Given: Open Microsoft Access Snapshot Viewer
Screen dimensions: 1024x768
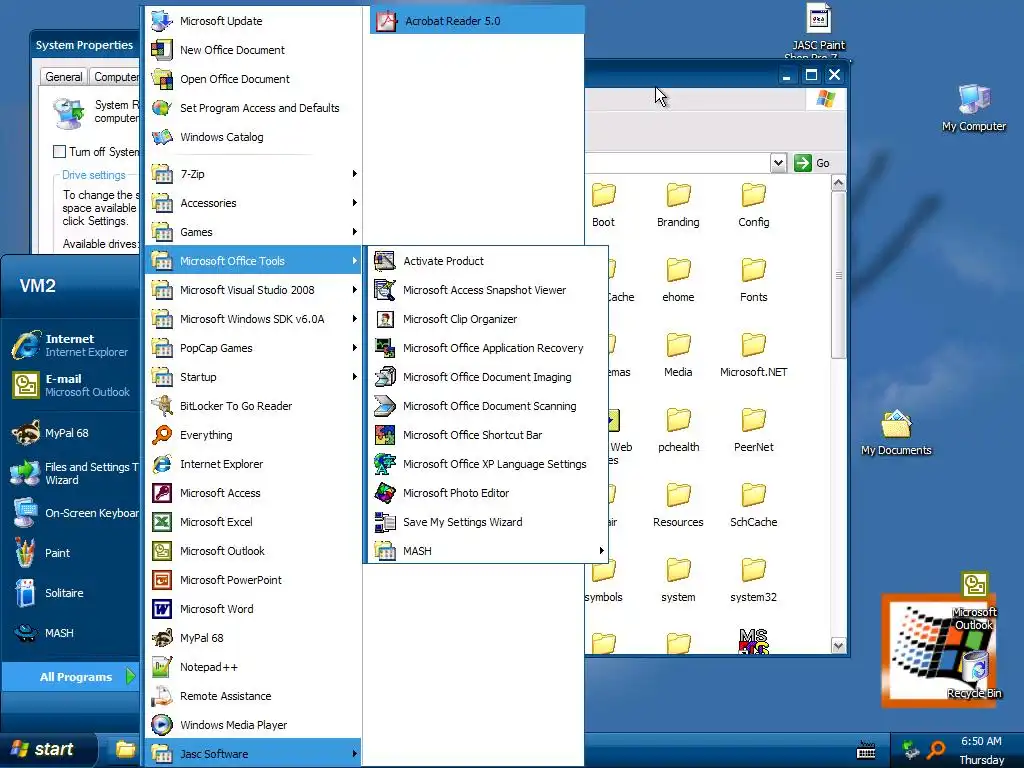Looking at the screenshot, I should [488, 290].
